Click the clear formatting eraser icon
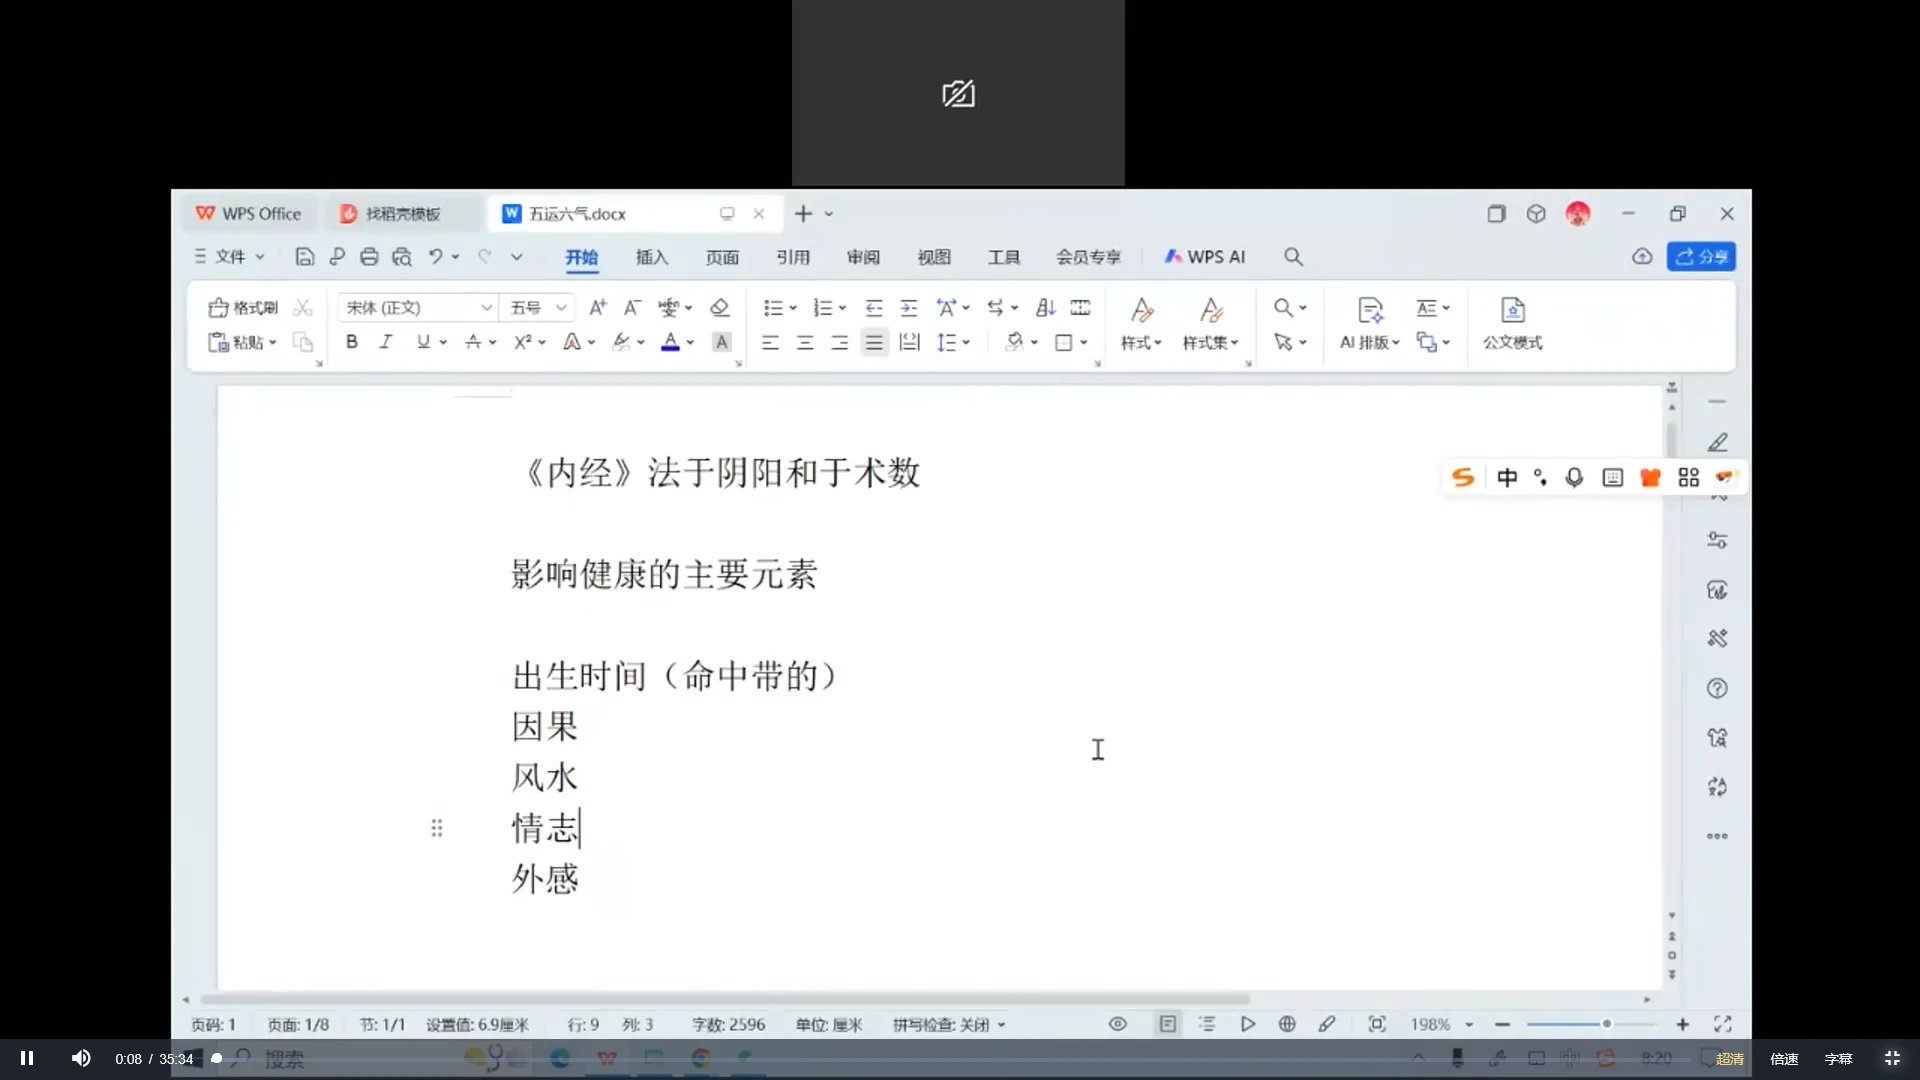The height and width of the screenshot is (1080, 1920). point(719,308)
